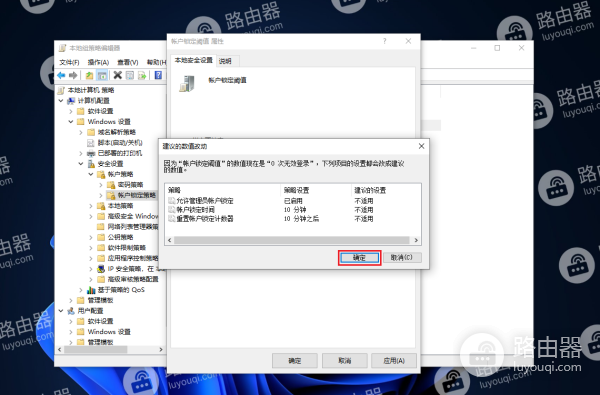The height and width of the screenshot is (395, 600).
Task: Select 高级审核策略配置 in the tree
Action: (133, 279)
